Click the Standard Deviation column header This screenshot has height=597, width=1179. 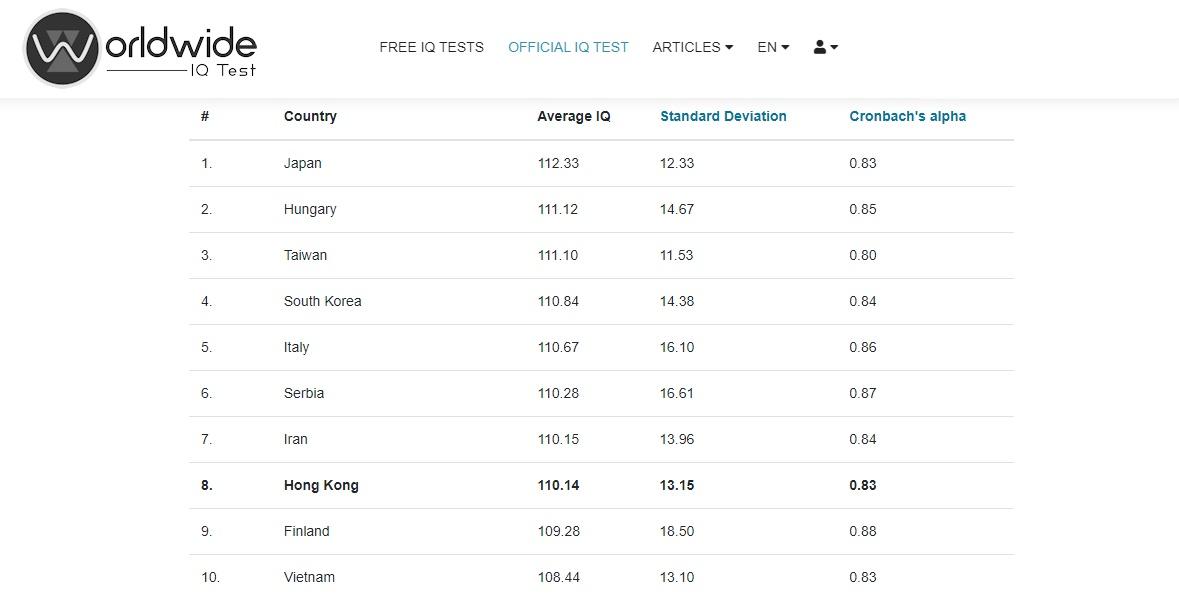click(x=723, y=116)
